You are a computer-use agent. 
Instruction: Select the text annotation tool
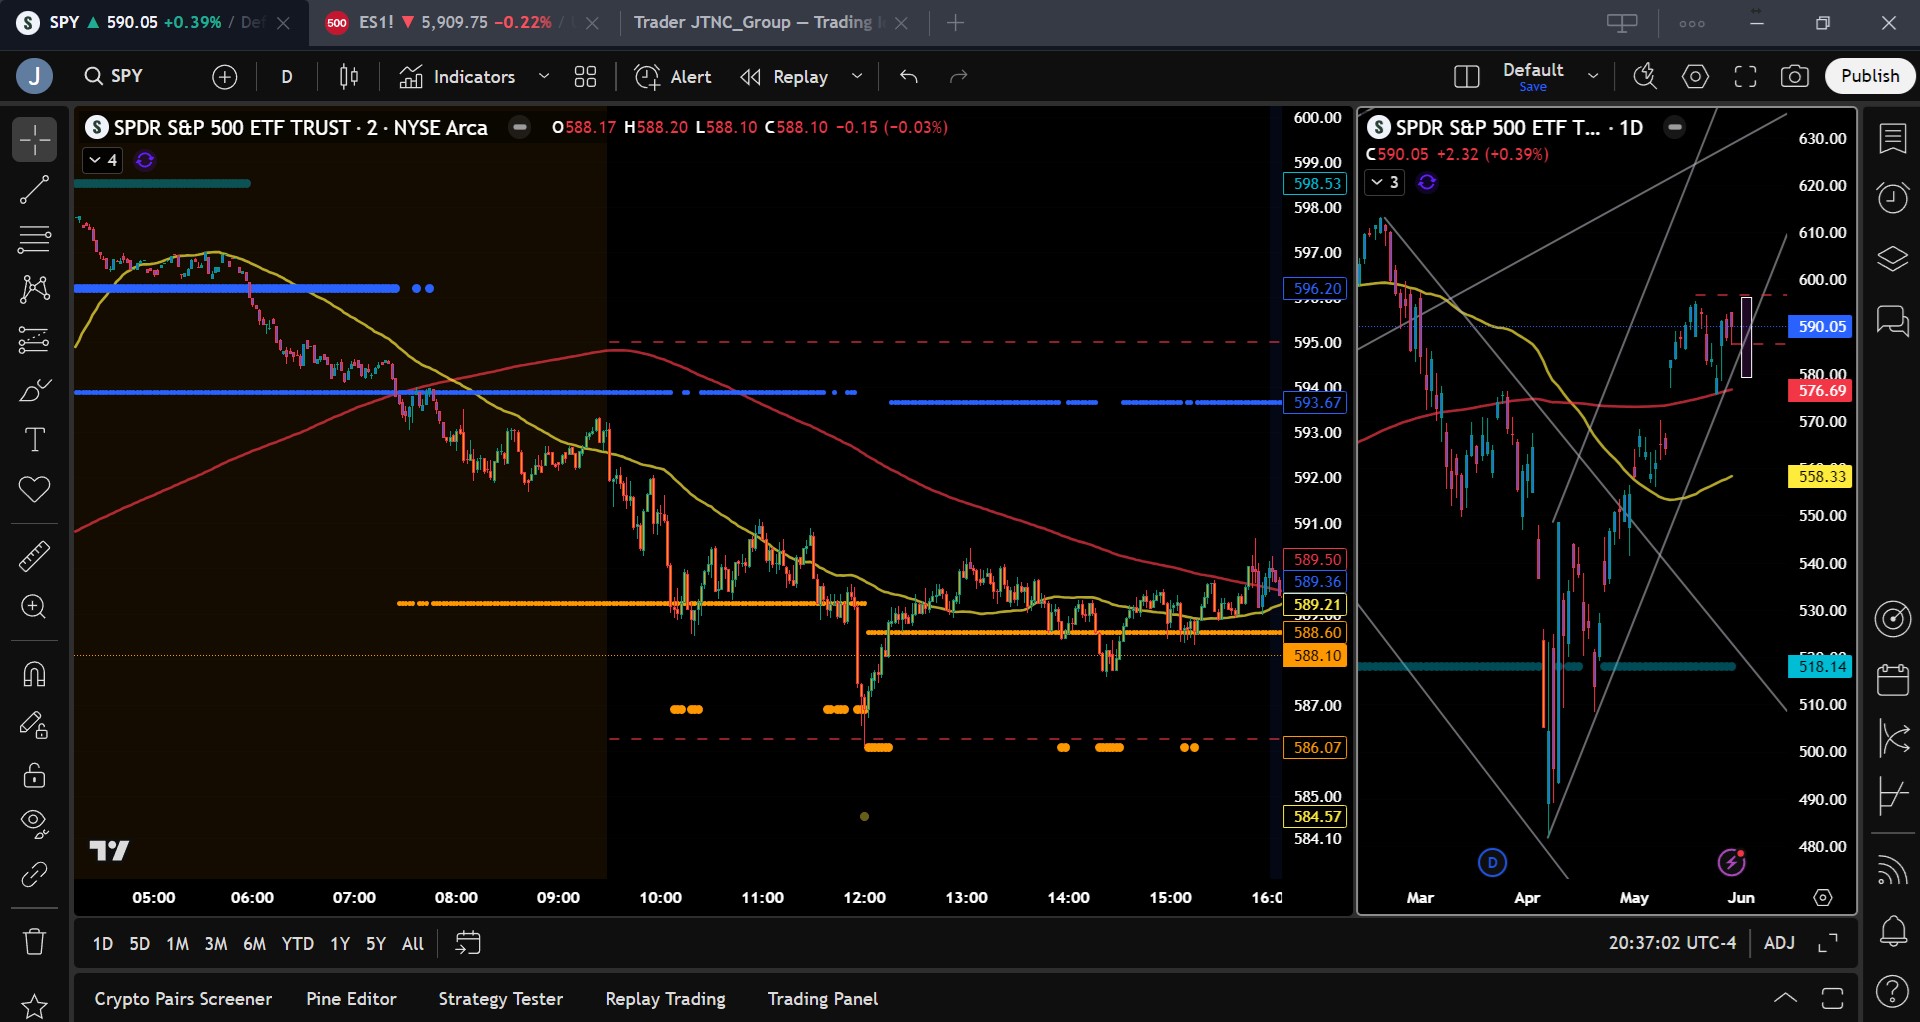pyautogui.click(x=34, y=440)
